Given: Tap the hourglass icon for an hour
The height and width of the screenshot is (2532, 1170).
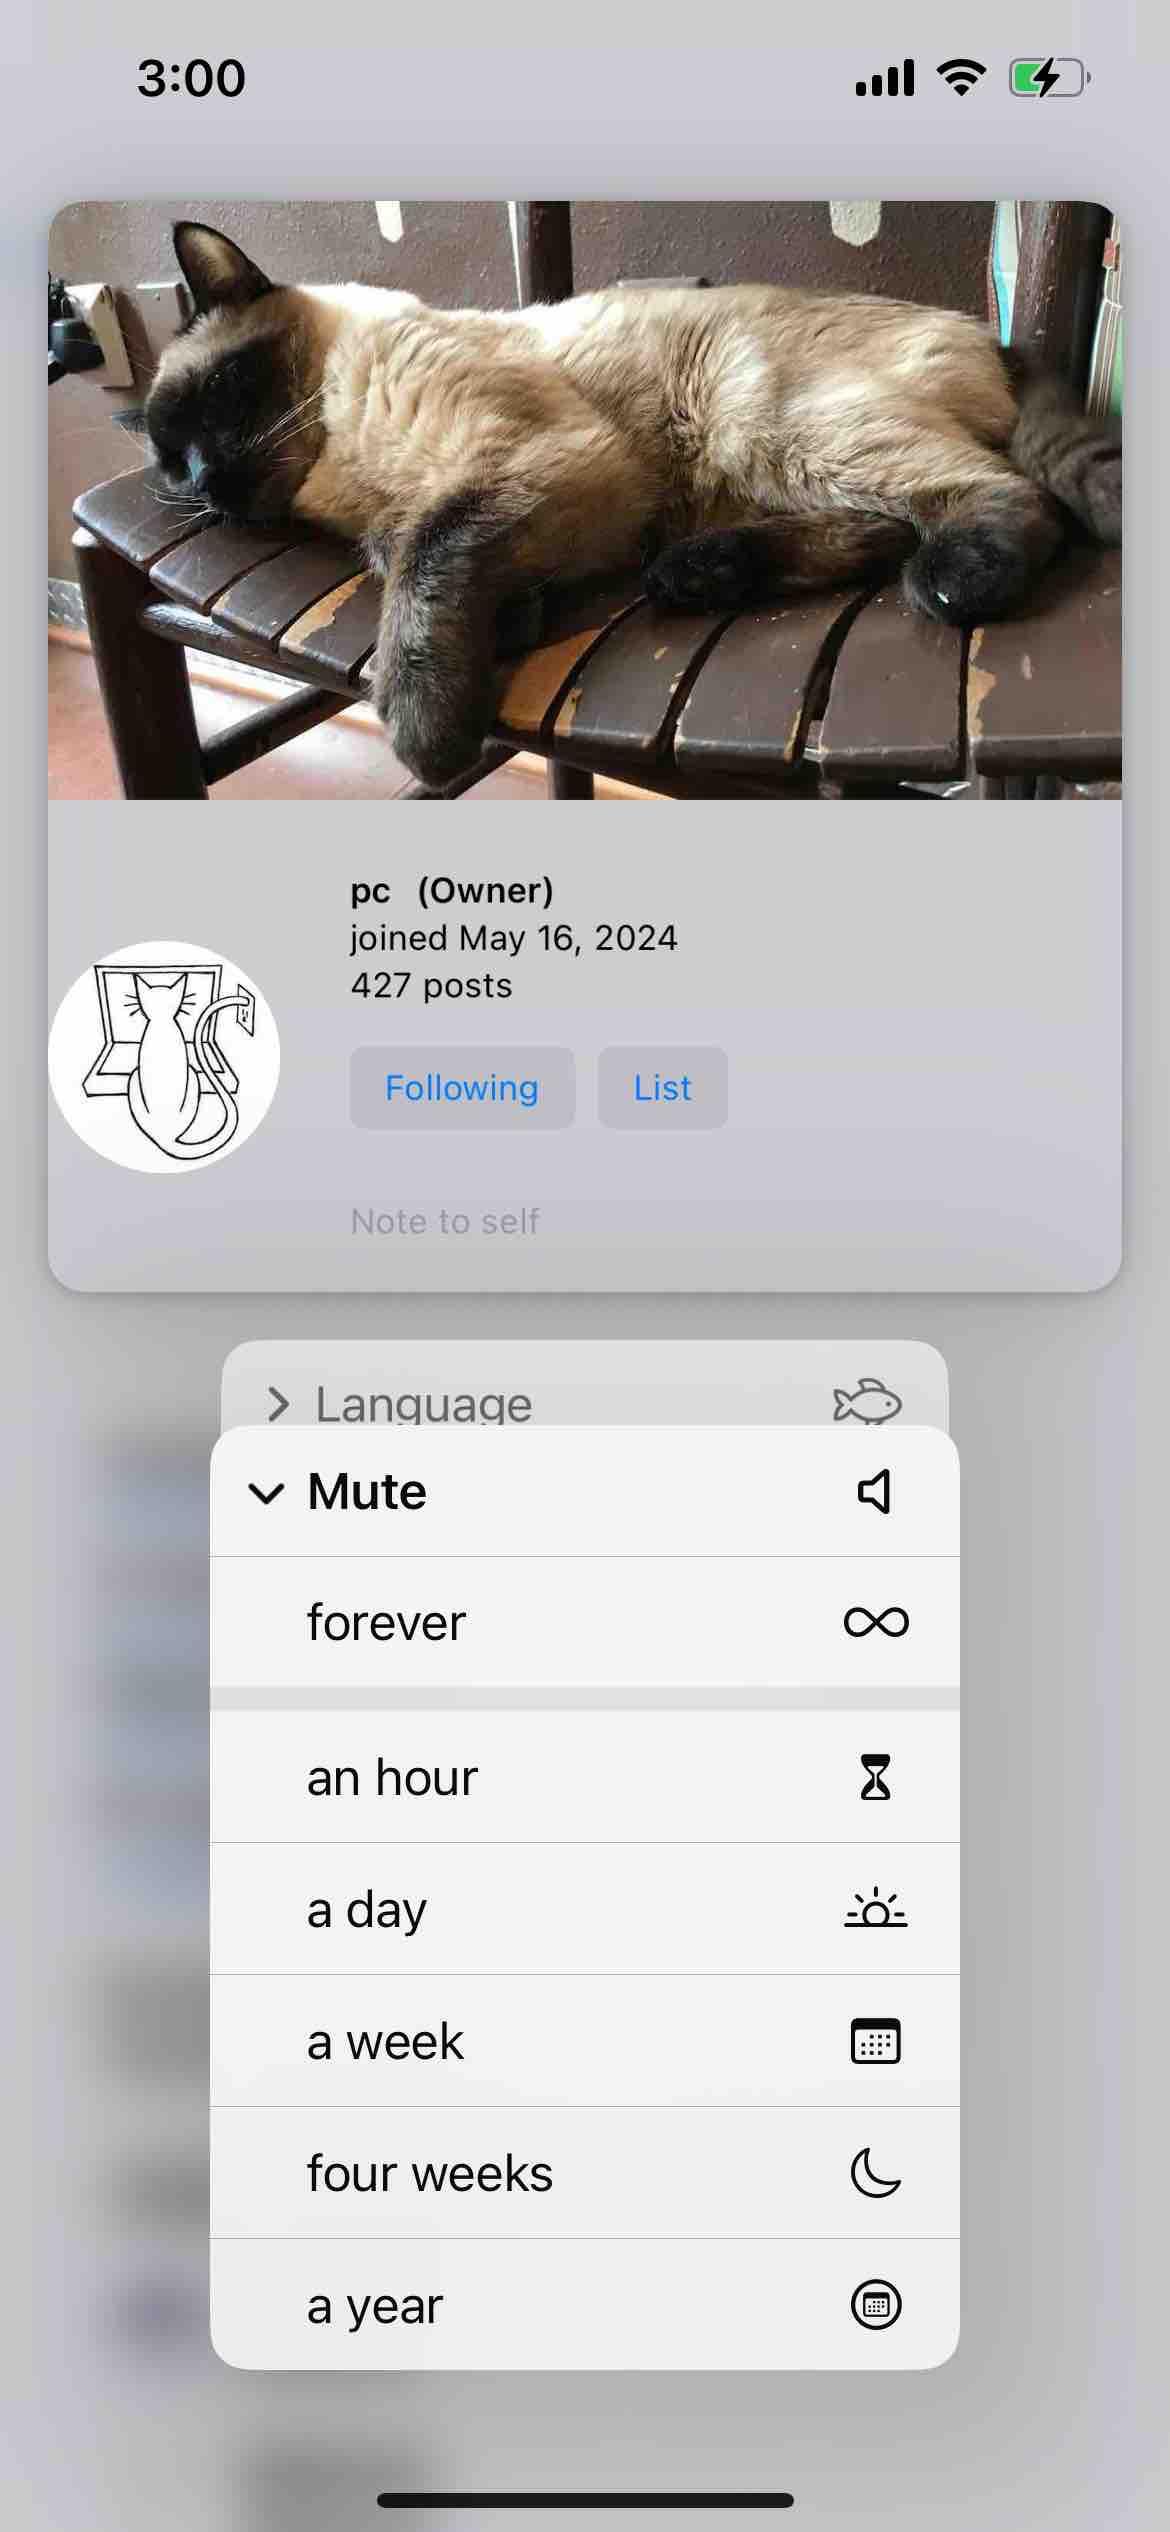Looking at the screenshot, I should [875, 1777].
